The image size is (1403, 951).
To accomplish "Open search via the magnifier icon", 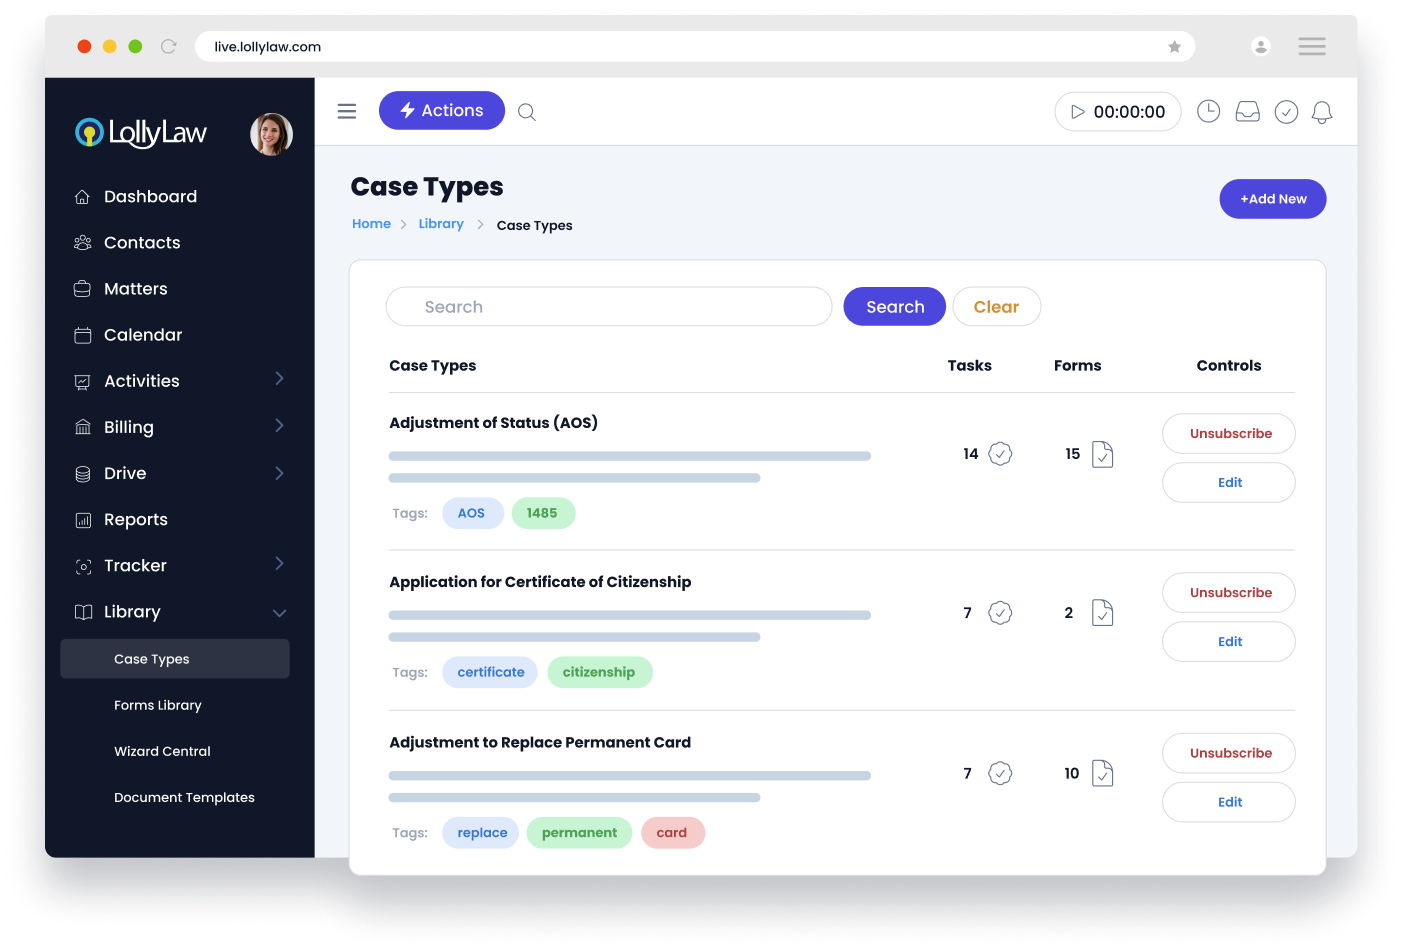I will point(527,112).
